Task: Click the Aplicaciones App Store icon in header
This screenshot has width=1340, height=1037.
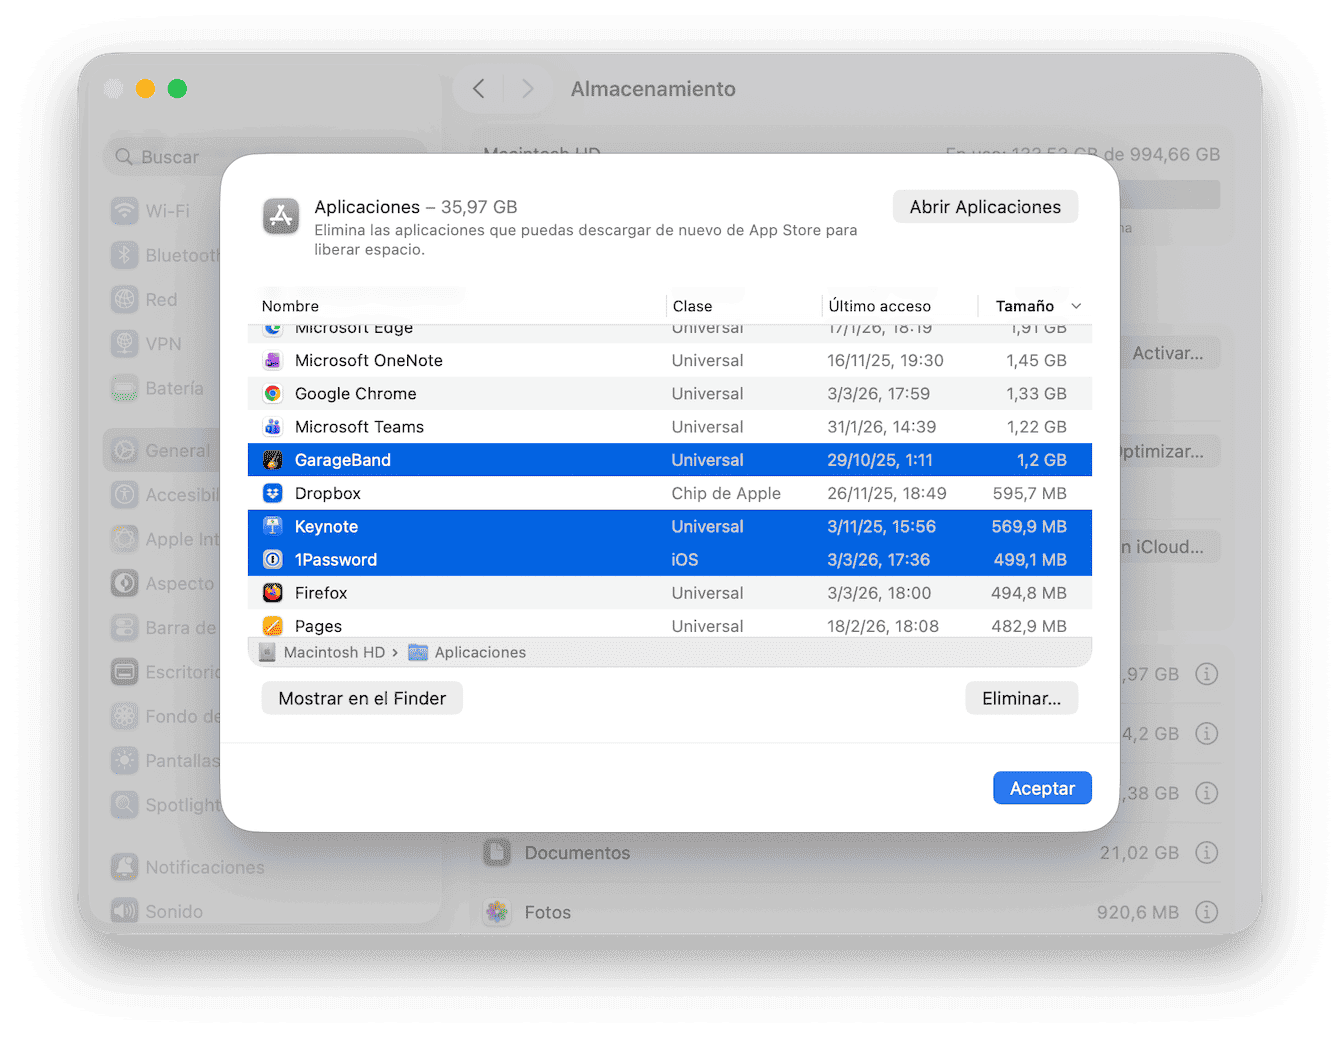Action: tap(281, 216)
